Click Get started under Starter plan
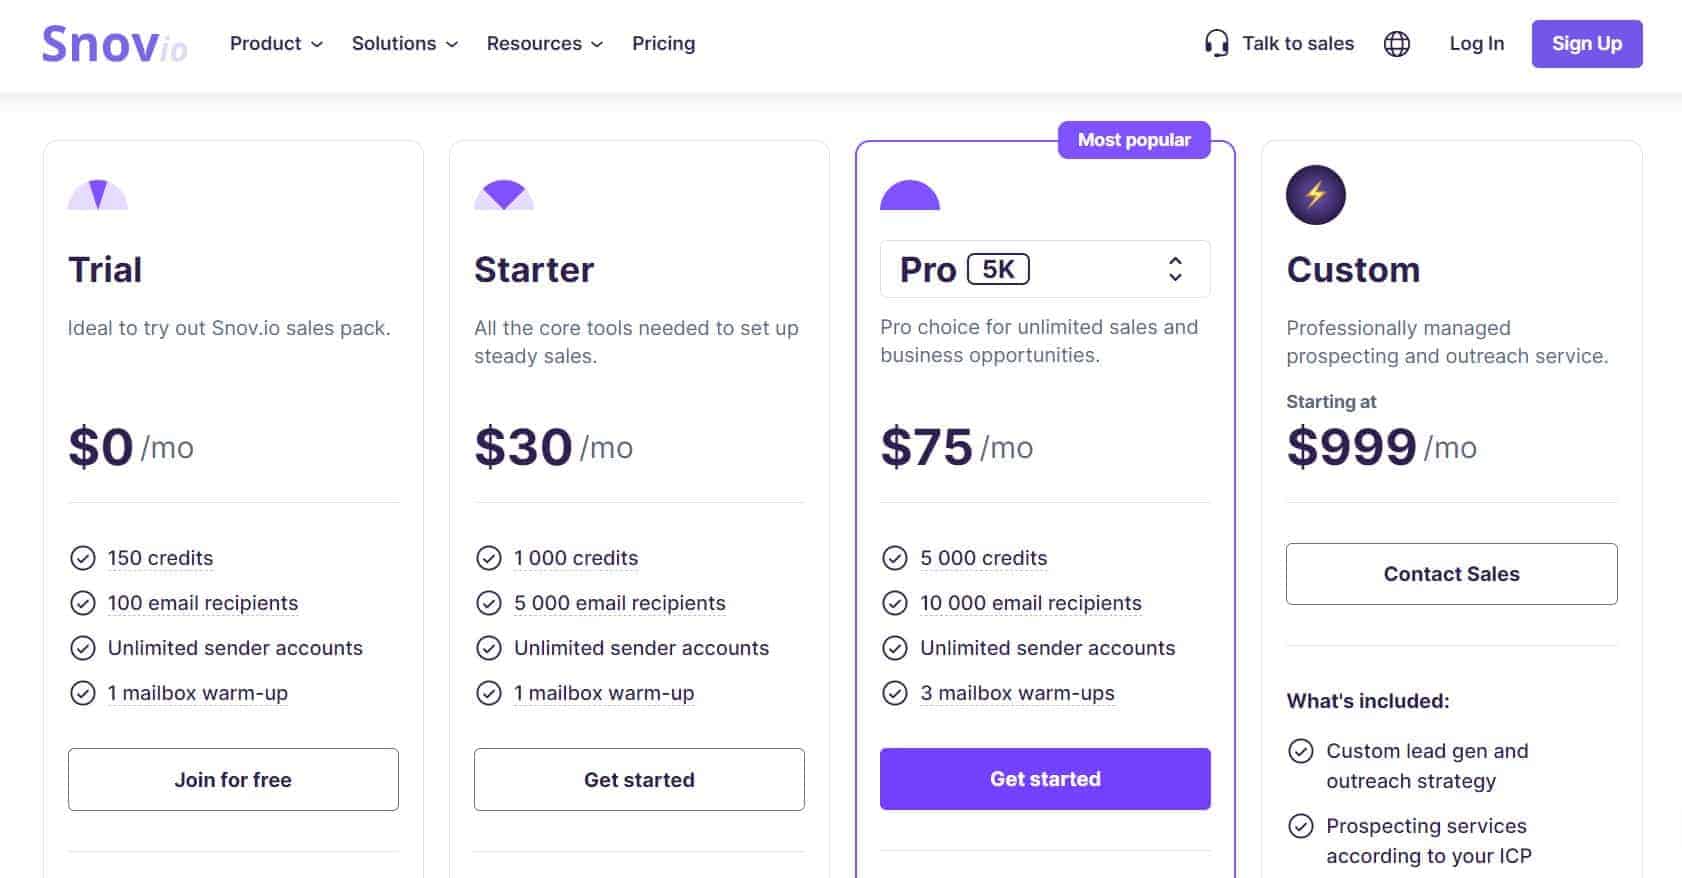The width and height of the screenshot is (1682, 878). click(x=639, y=779)
